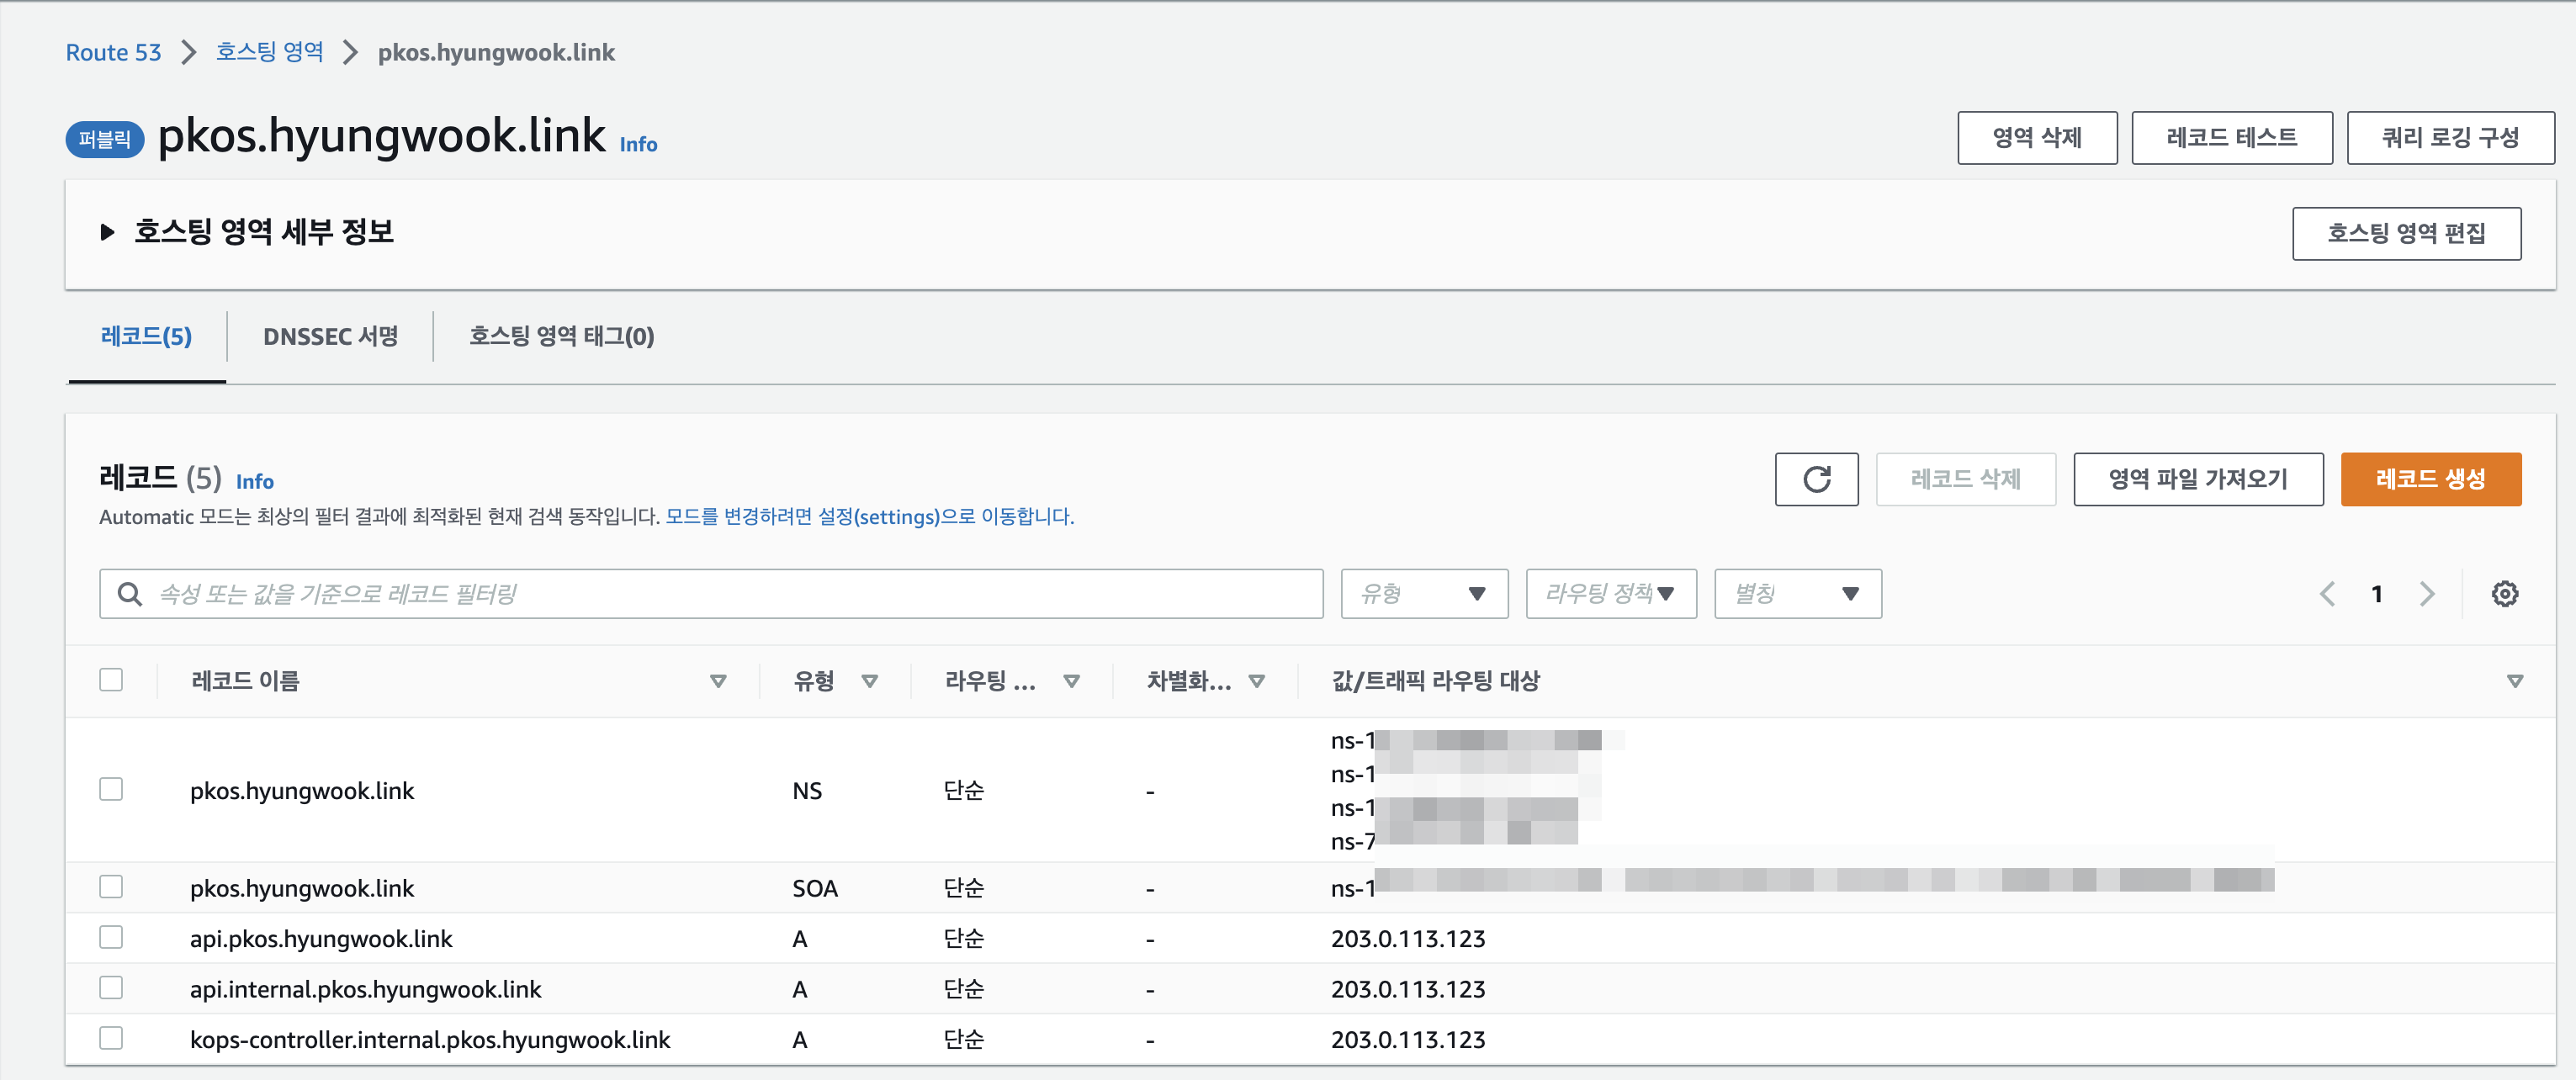This screenshot has width=2576, height=1080.
Task: Open the 별칭 alias filter dropdown
Action: [x=1797, y=594]
